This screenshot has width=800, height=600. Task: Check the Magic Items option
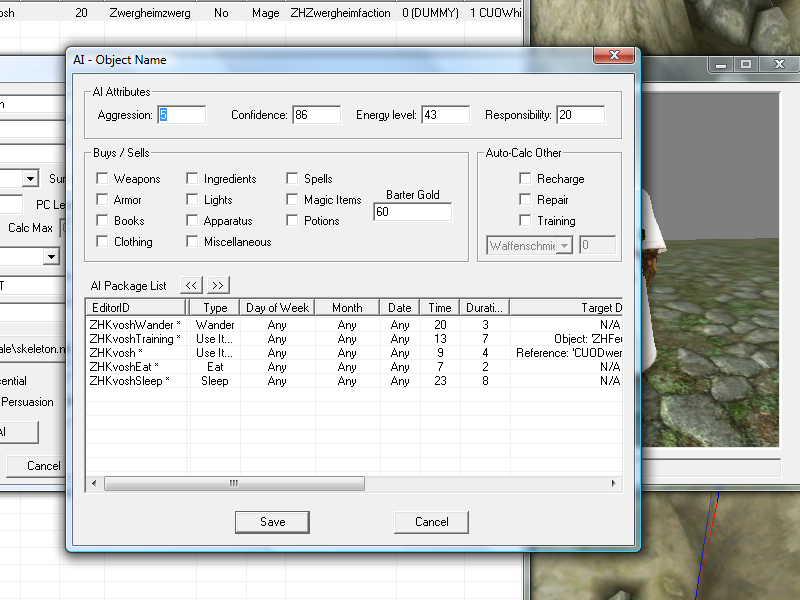click(293, 200)
